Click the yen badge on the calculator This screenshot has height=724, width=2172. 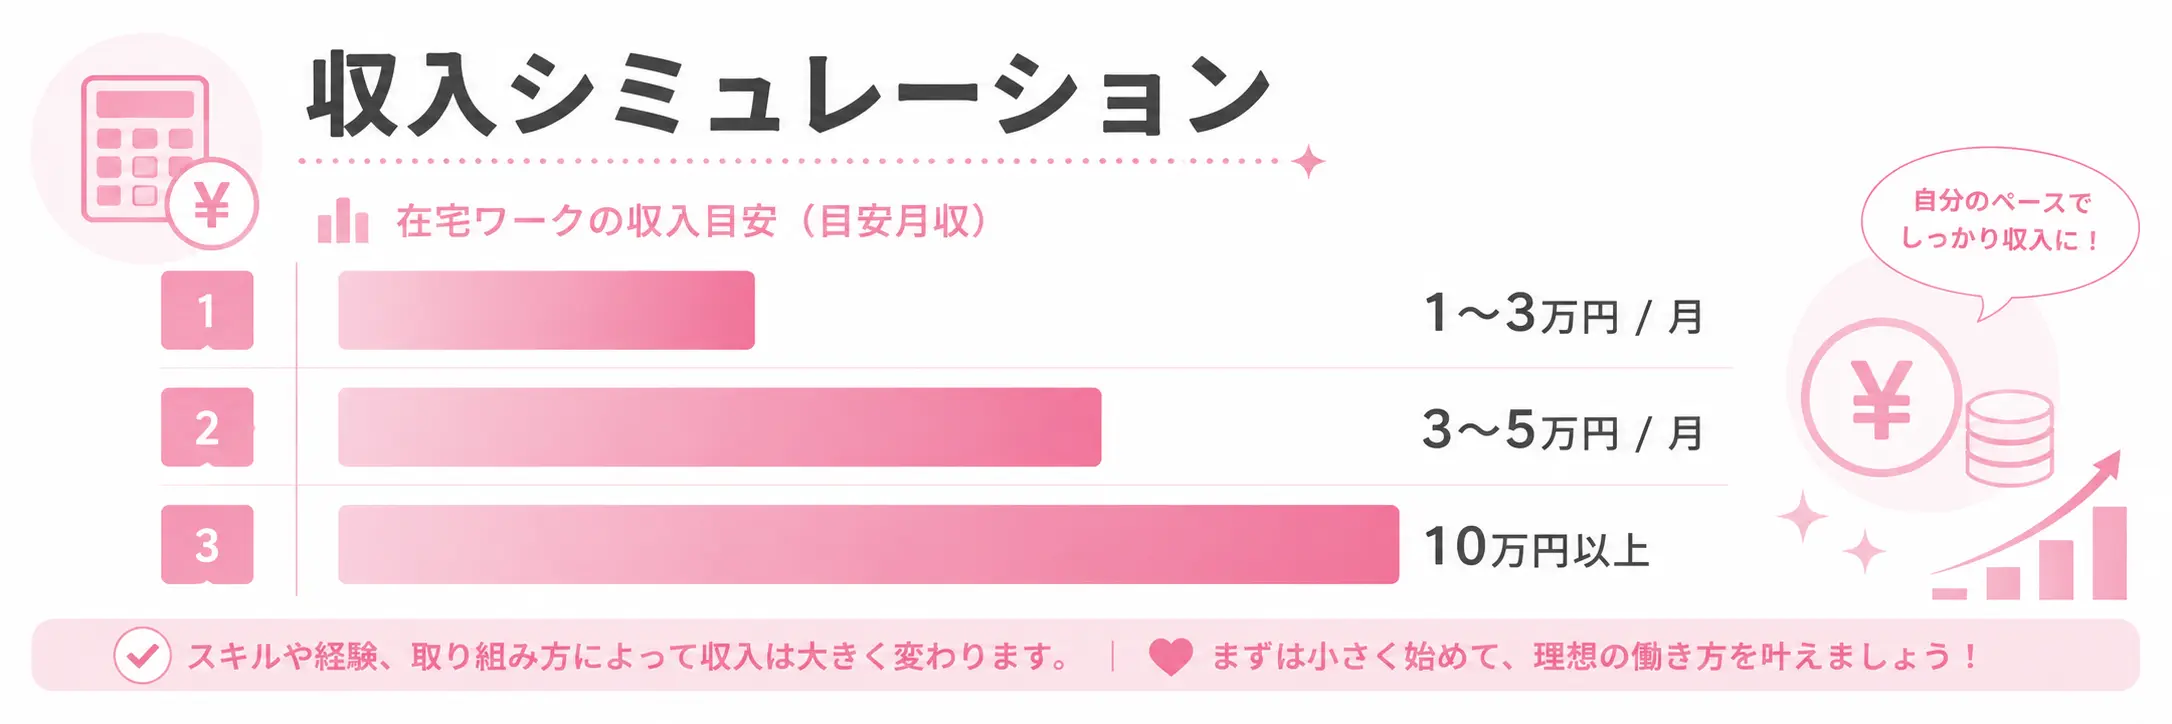tap(212, 204)
